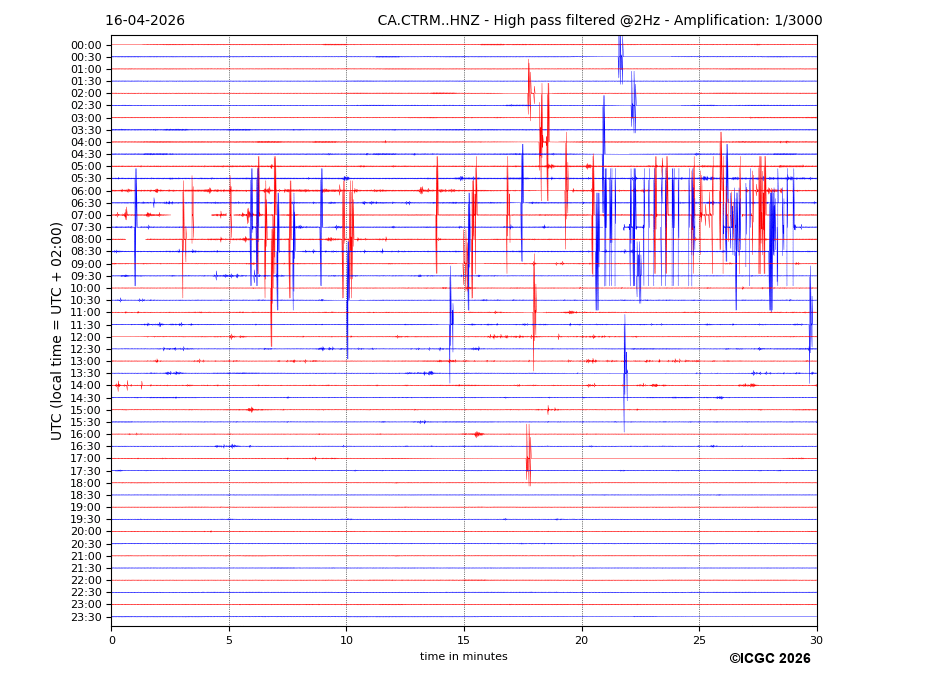The width and height of the screenshot is (927, 696).
Task: Select the 17:30 time row label
Action: [x=86, y=471]
